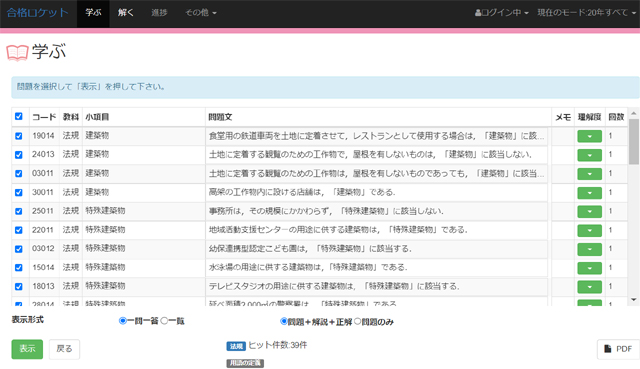This screenshot has height=369, width=640.
Task: Uncheck the checkbox for row 22011
Action: (x=19, y=230)
